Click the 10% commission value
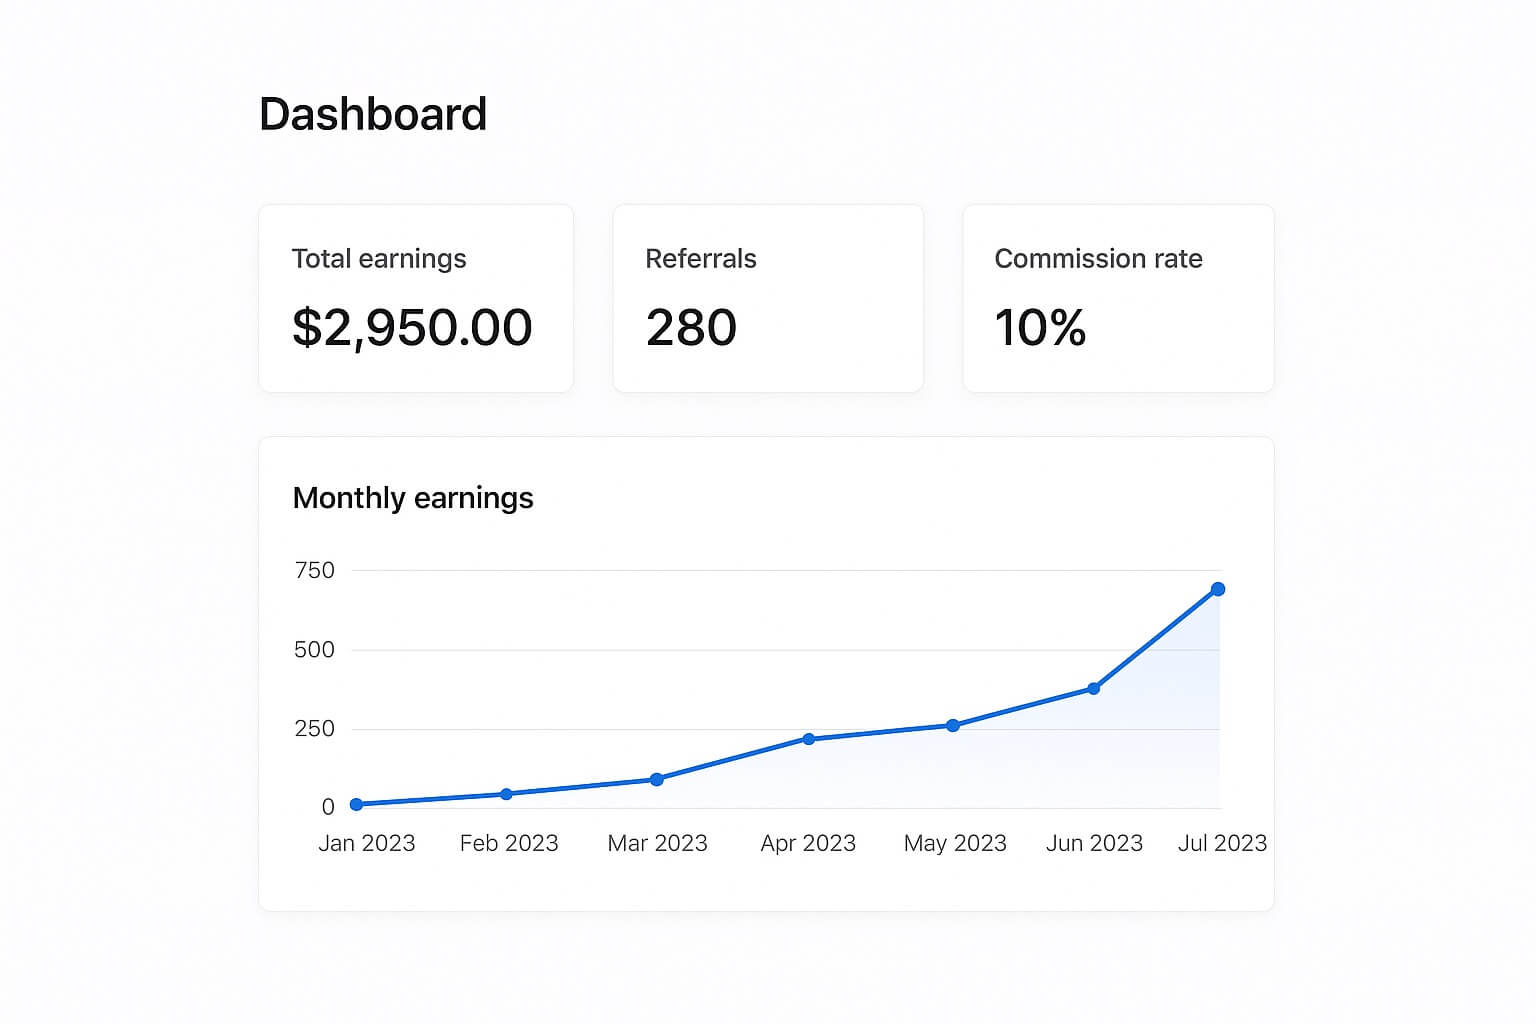 pyautogui.click(x=1040, y=328)
